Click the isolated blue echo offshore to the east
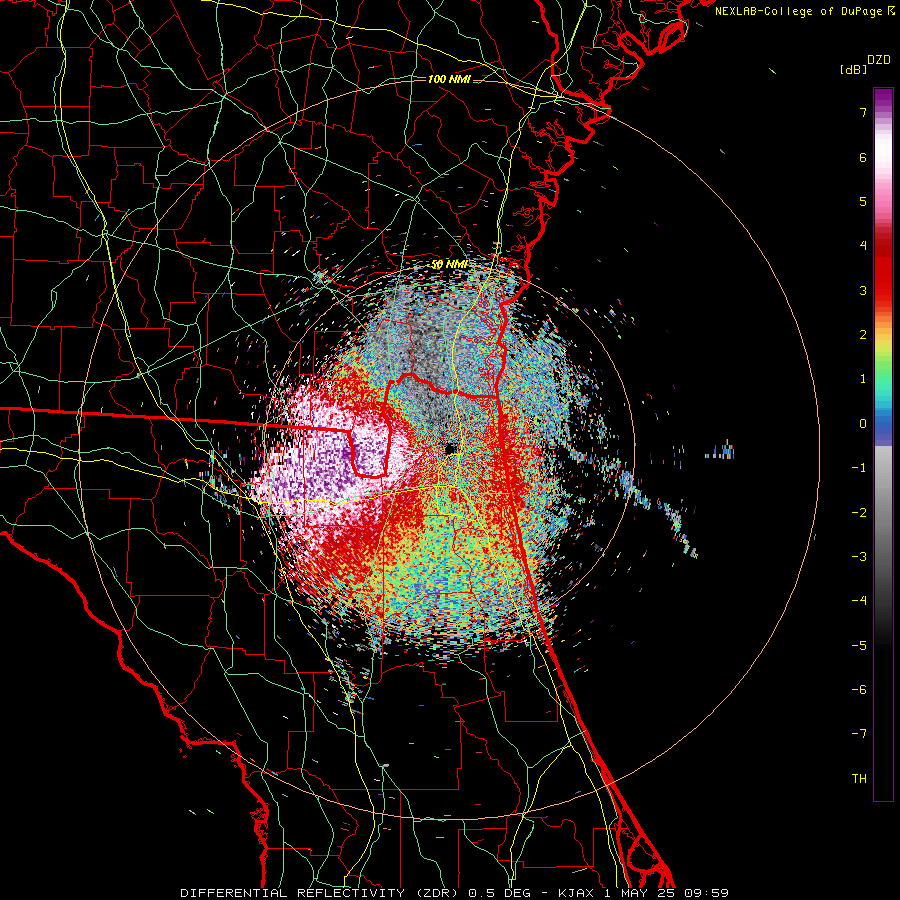This screenshot has height=900, width=900. click(x=721, y=451)
